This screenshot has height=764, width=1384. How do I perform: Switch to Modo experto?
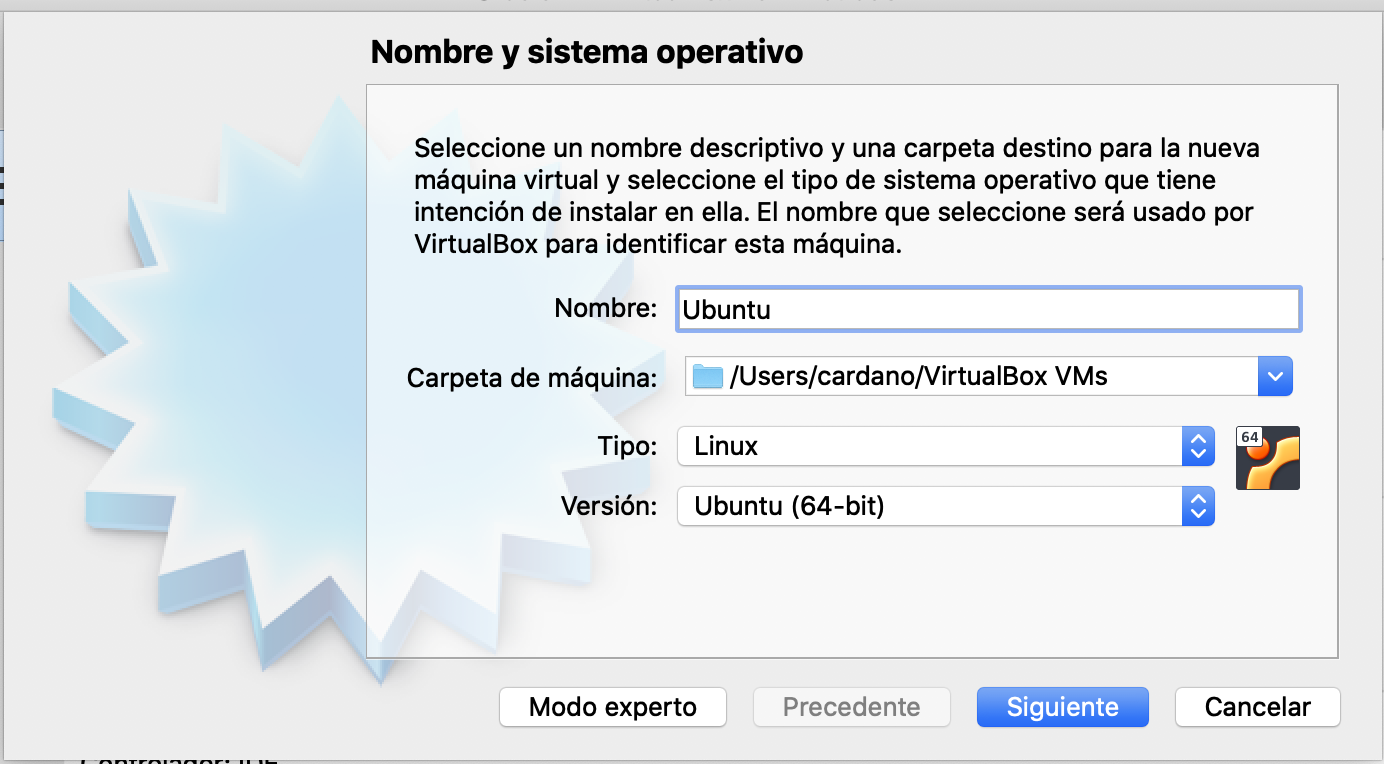[x=613, y=707]
